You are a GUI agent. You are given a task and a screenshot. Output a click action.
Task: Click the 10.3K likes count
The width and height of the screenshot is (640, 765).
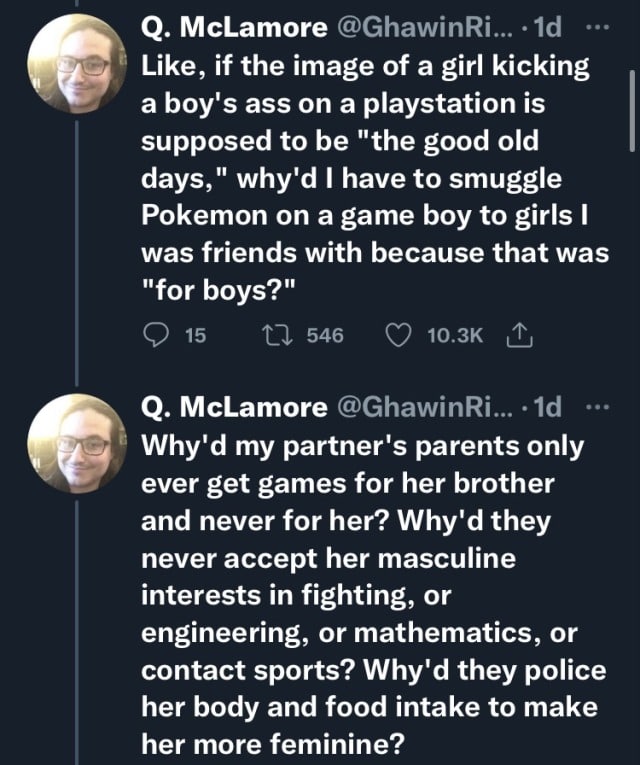[452, 336]
